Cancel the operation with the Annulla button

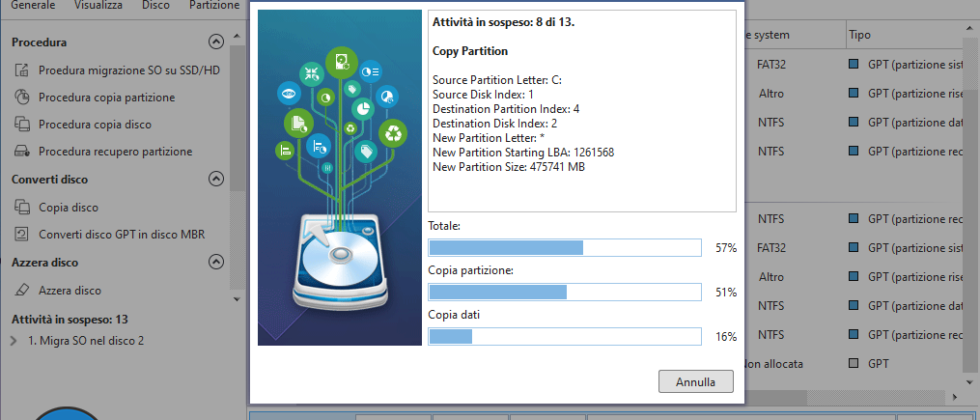click(x=696, y=381)
